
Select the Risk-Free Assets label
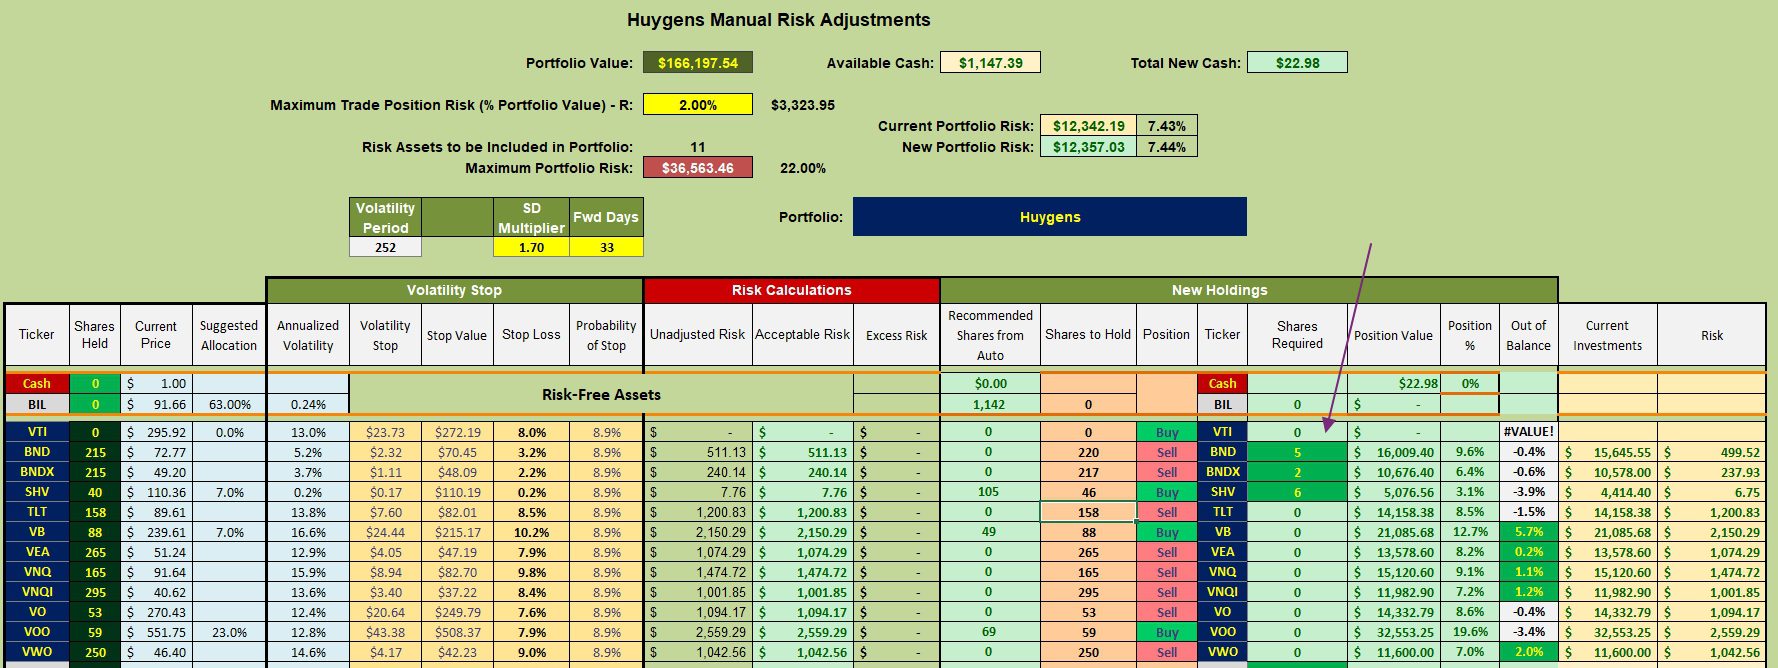pyautogui.click(x=601, y=394)
